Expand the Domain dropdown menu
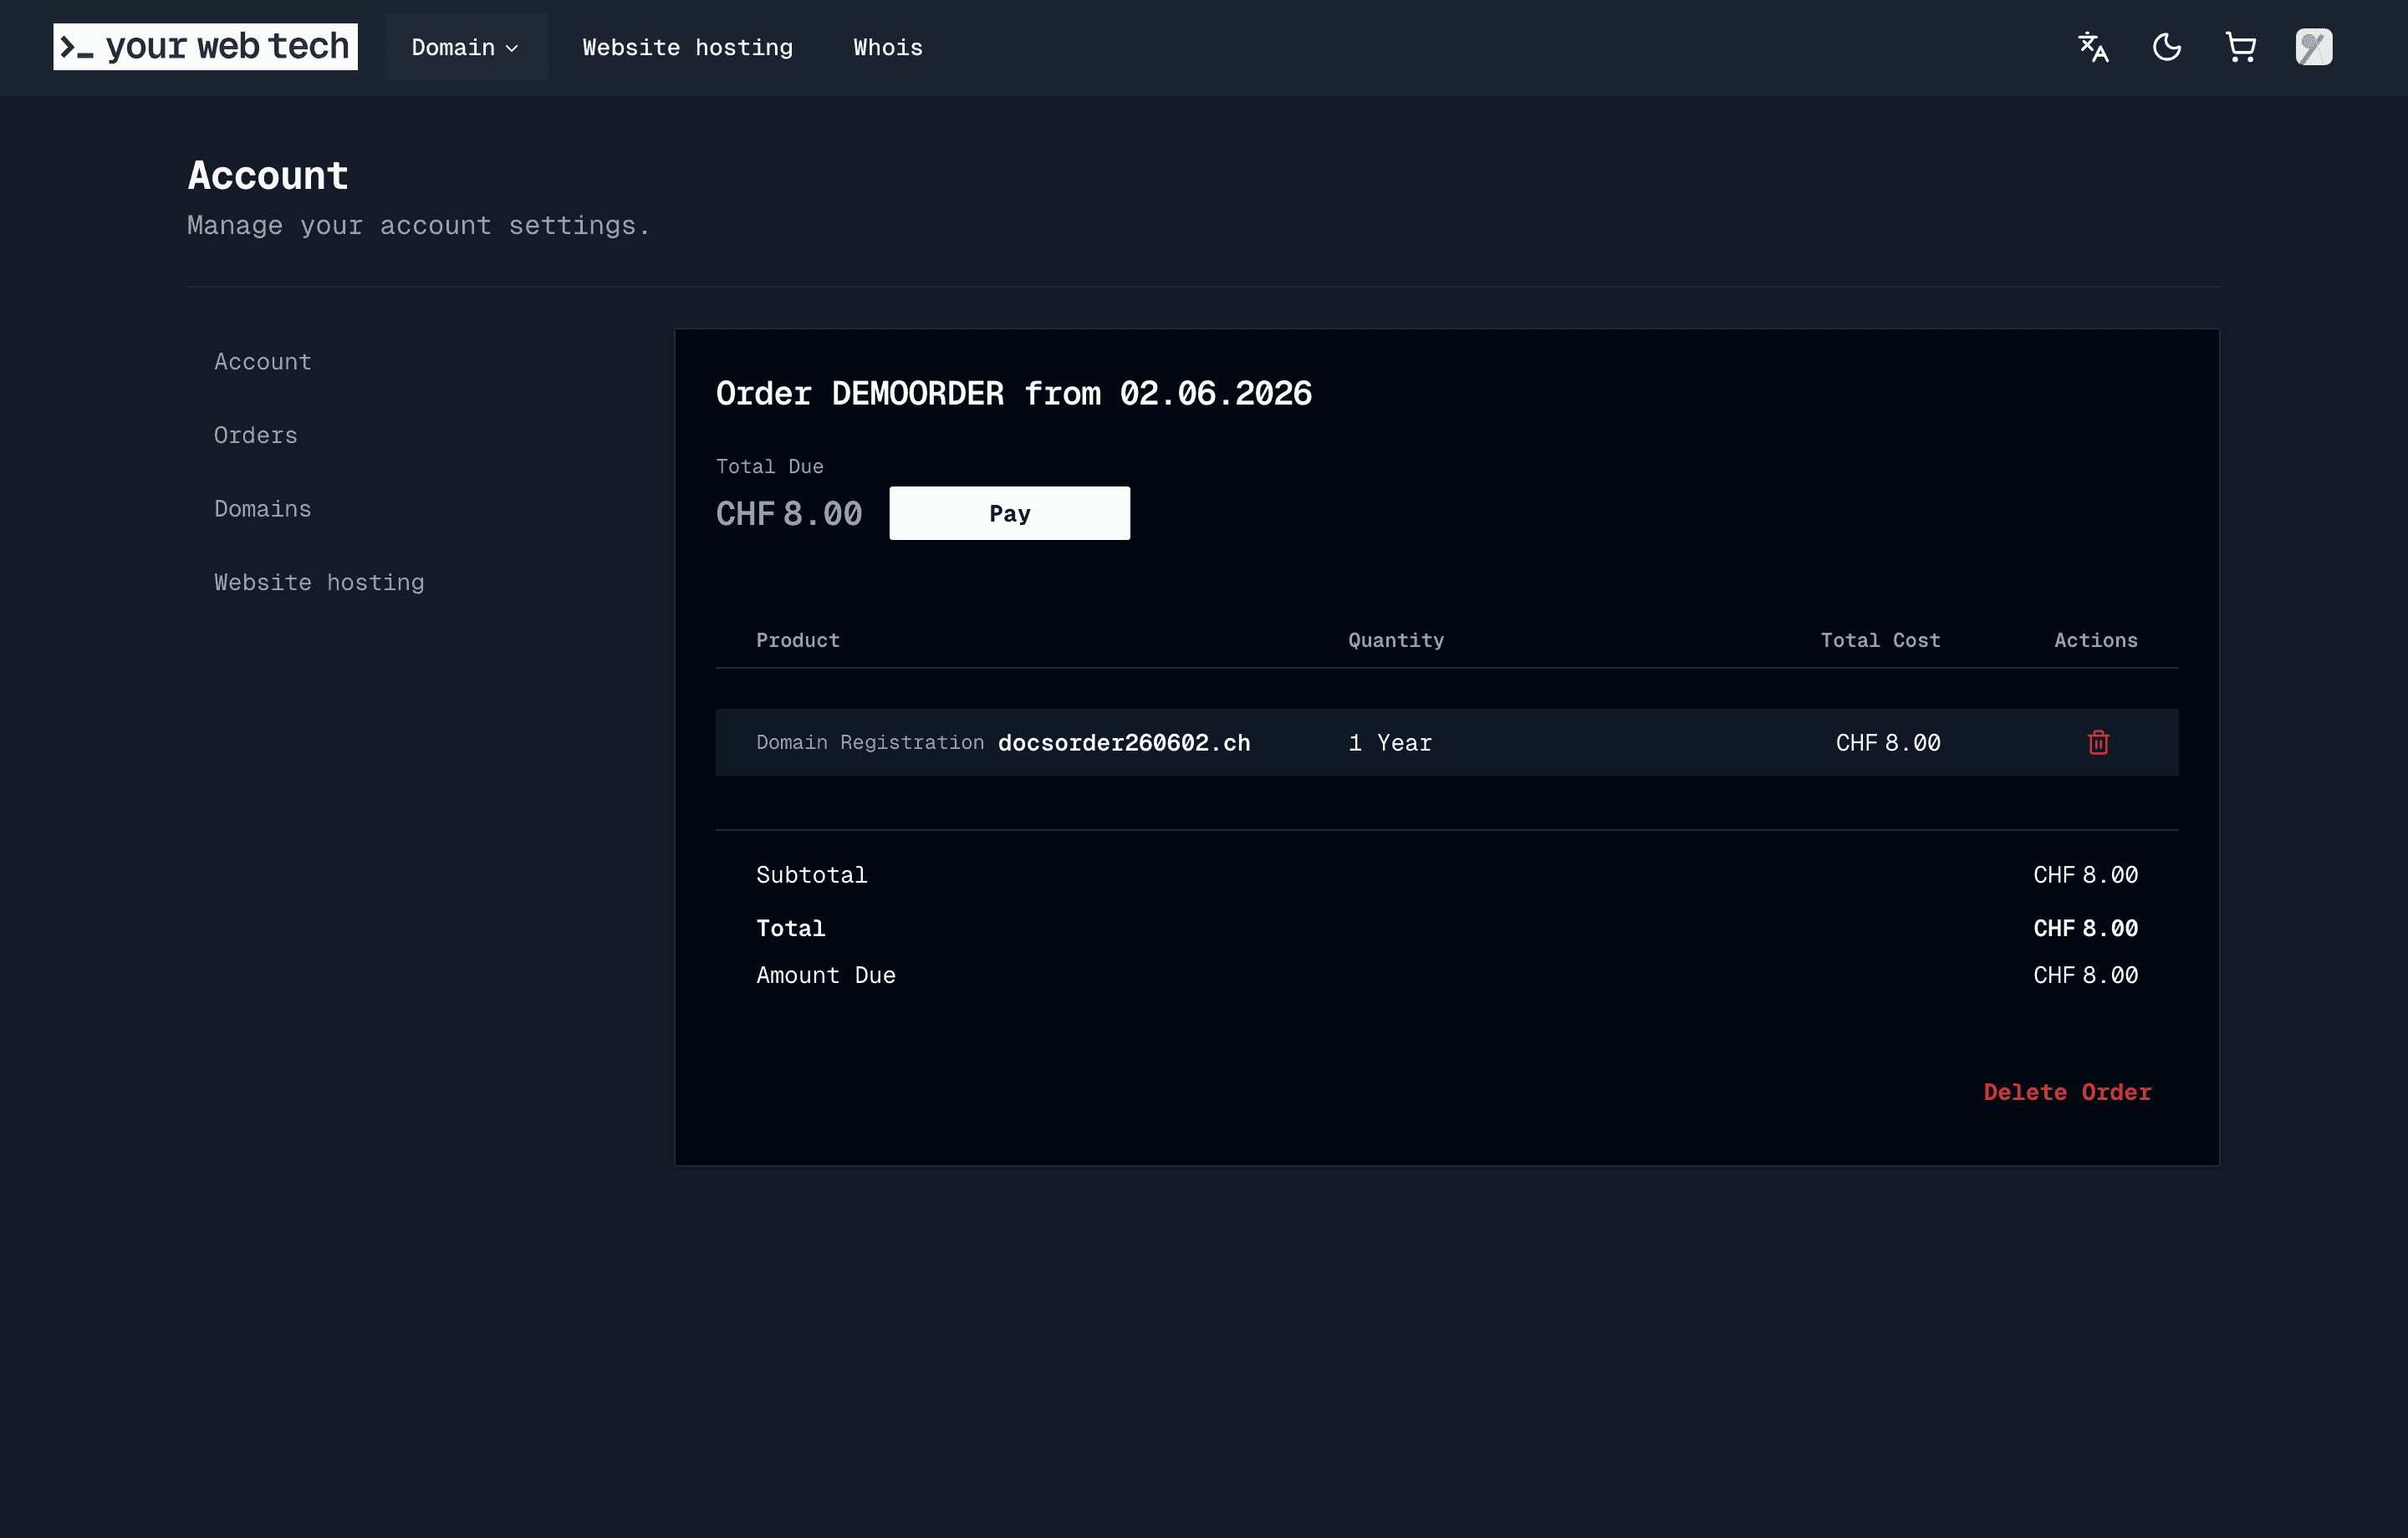Screen dimensions: 2408x1538 coord(466,47)
